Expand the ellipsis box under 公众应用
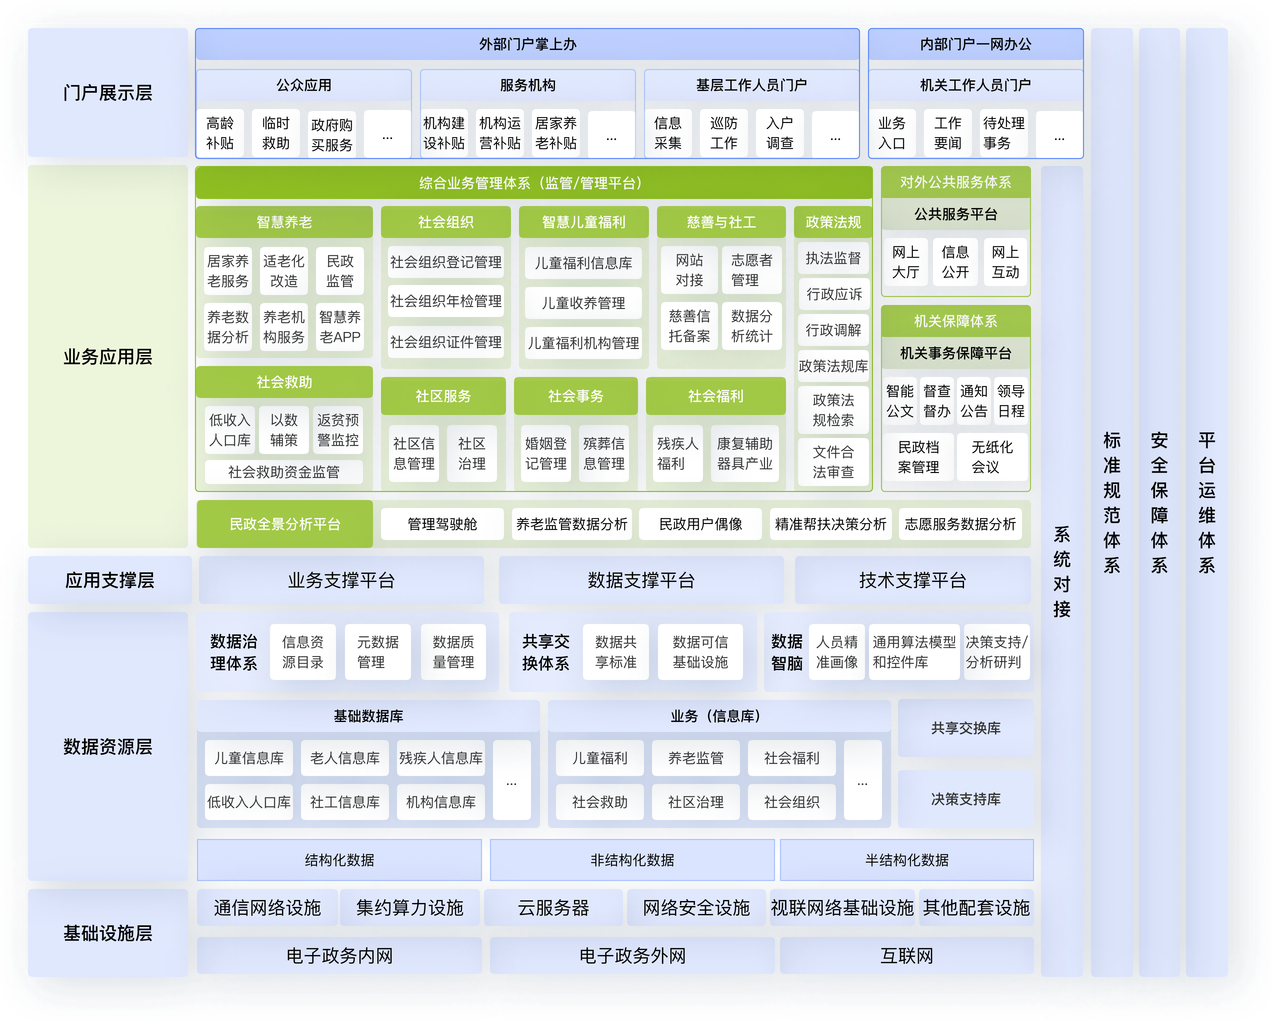The image size is (1272, 1021). pos(387,134)
